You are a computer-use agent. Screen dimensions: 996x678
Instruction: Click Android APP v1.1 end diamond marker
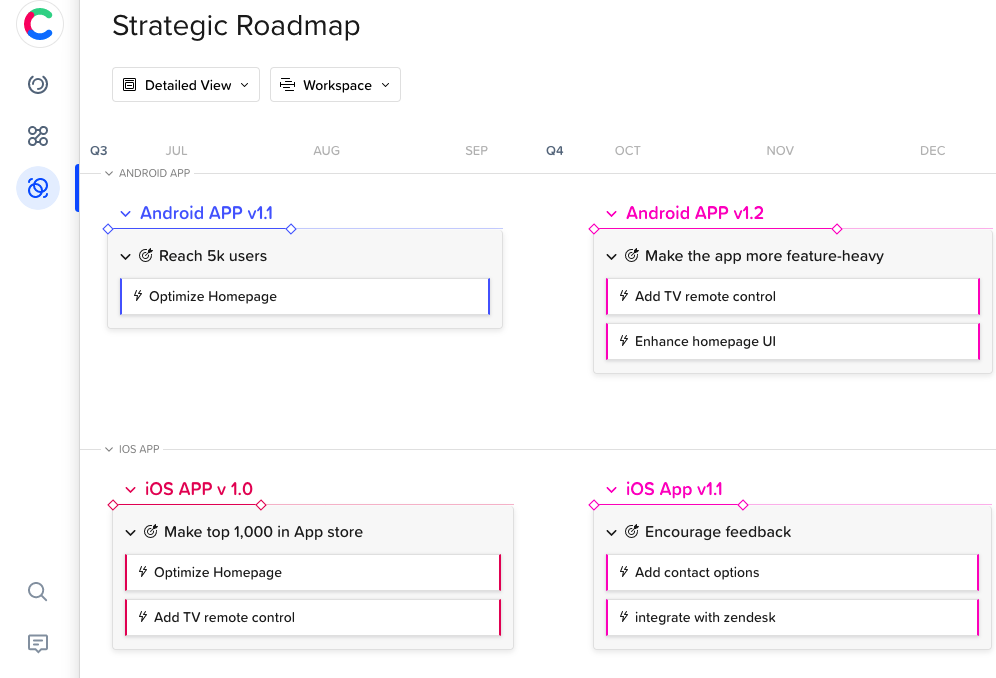(x=291, y=229)
